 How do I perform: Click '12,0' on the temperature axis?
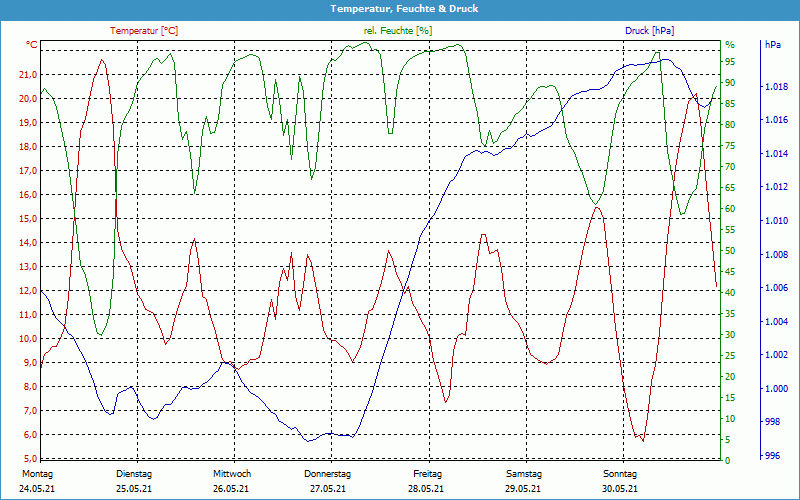pos(28,291)
